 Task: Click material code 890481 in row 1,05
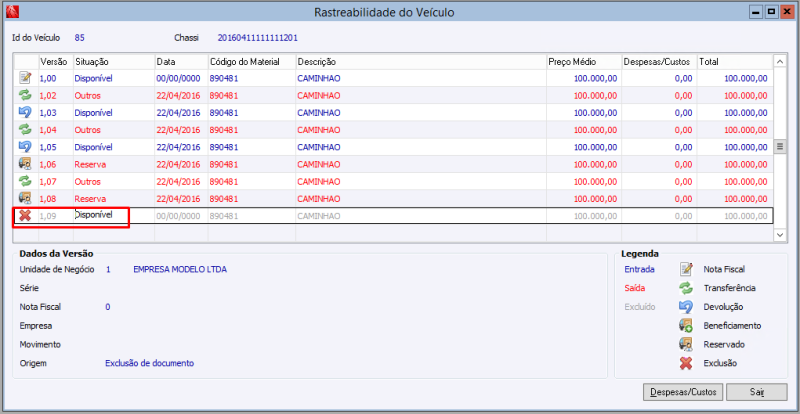(x=223, y=147)
